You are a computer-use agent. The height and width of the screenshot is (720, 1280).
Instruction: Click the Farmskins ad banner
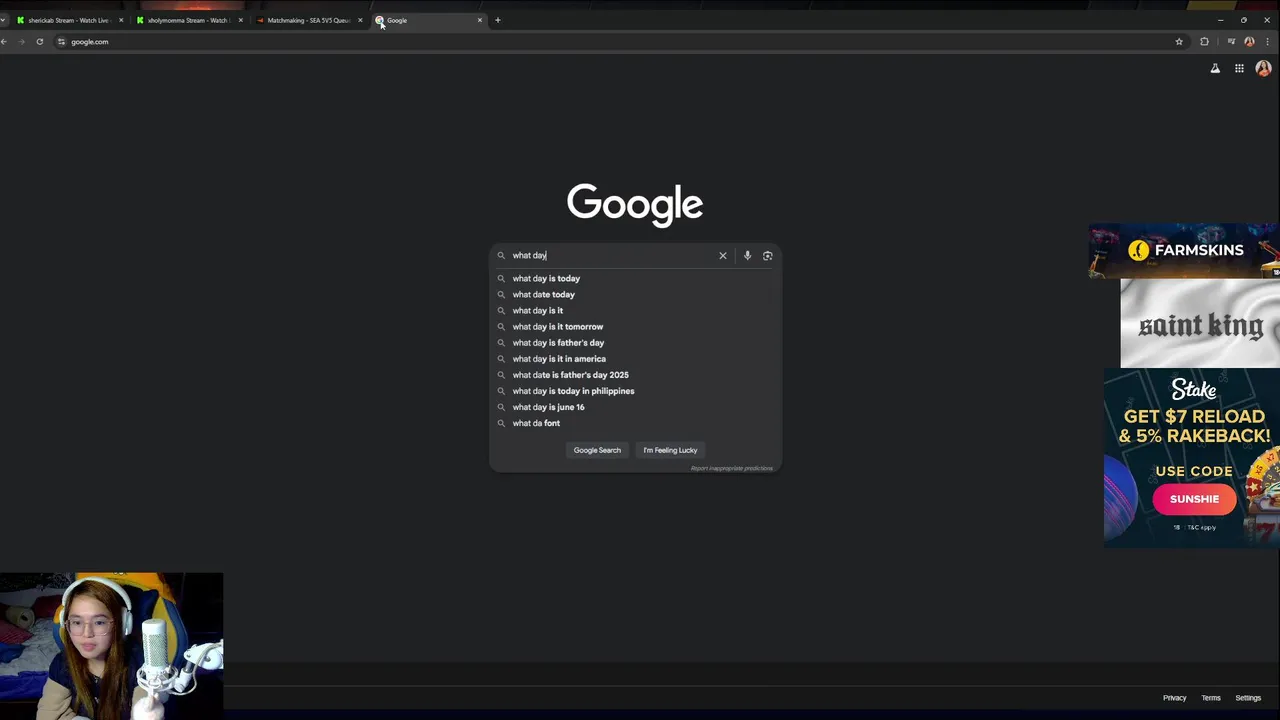pos(1184,250)
